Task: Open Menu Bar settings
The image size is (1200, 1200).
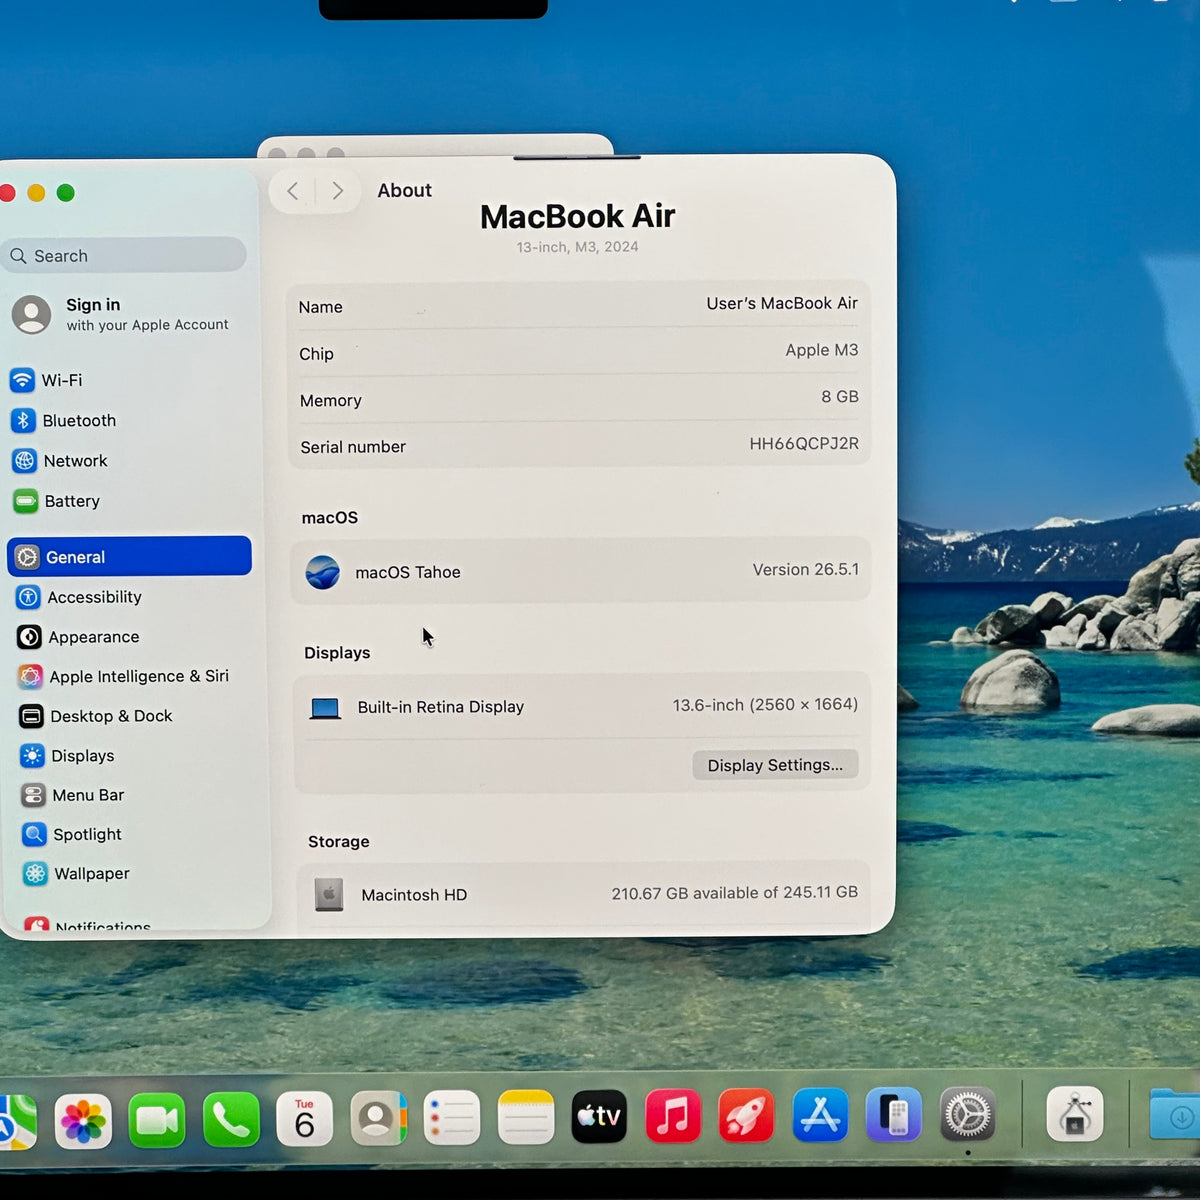Action: 74,795
